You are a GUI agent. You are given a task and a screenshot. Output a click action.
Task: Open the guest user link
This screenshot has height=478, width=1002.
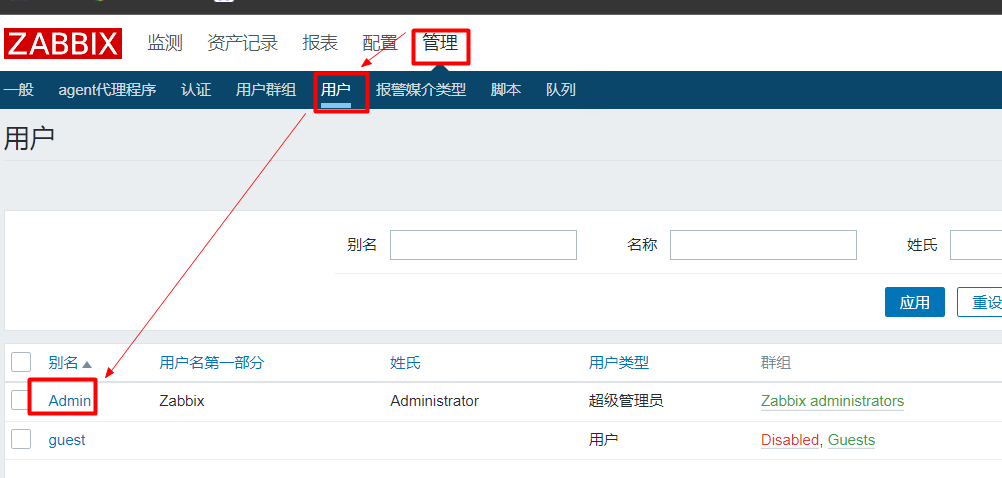[67, 440]
